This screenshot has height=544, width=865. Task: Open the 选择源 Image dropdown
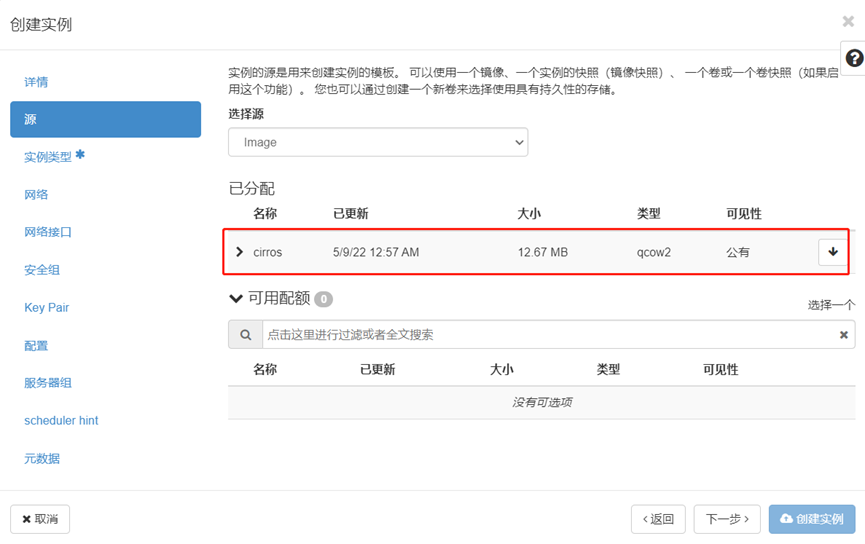pyautogui.click(x=378, y=142)
